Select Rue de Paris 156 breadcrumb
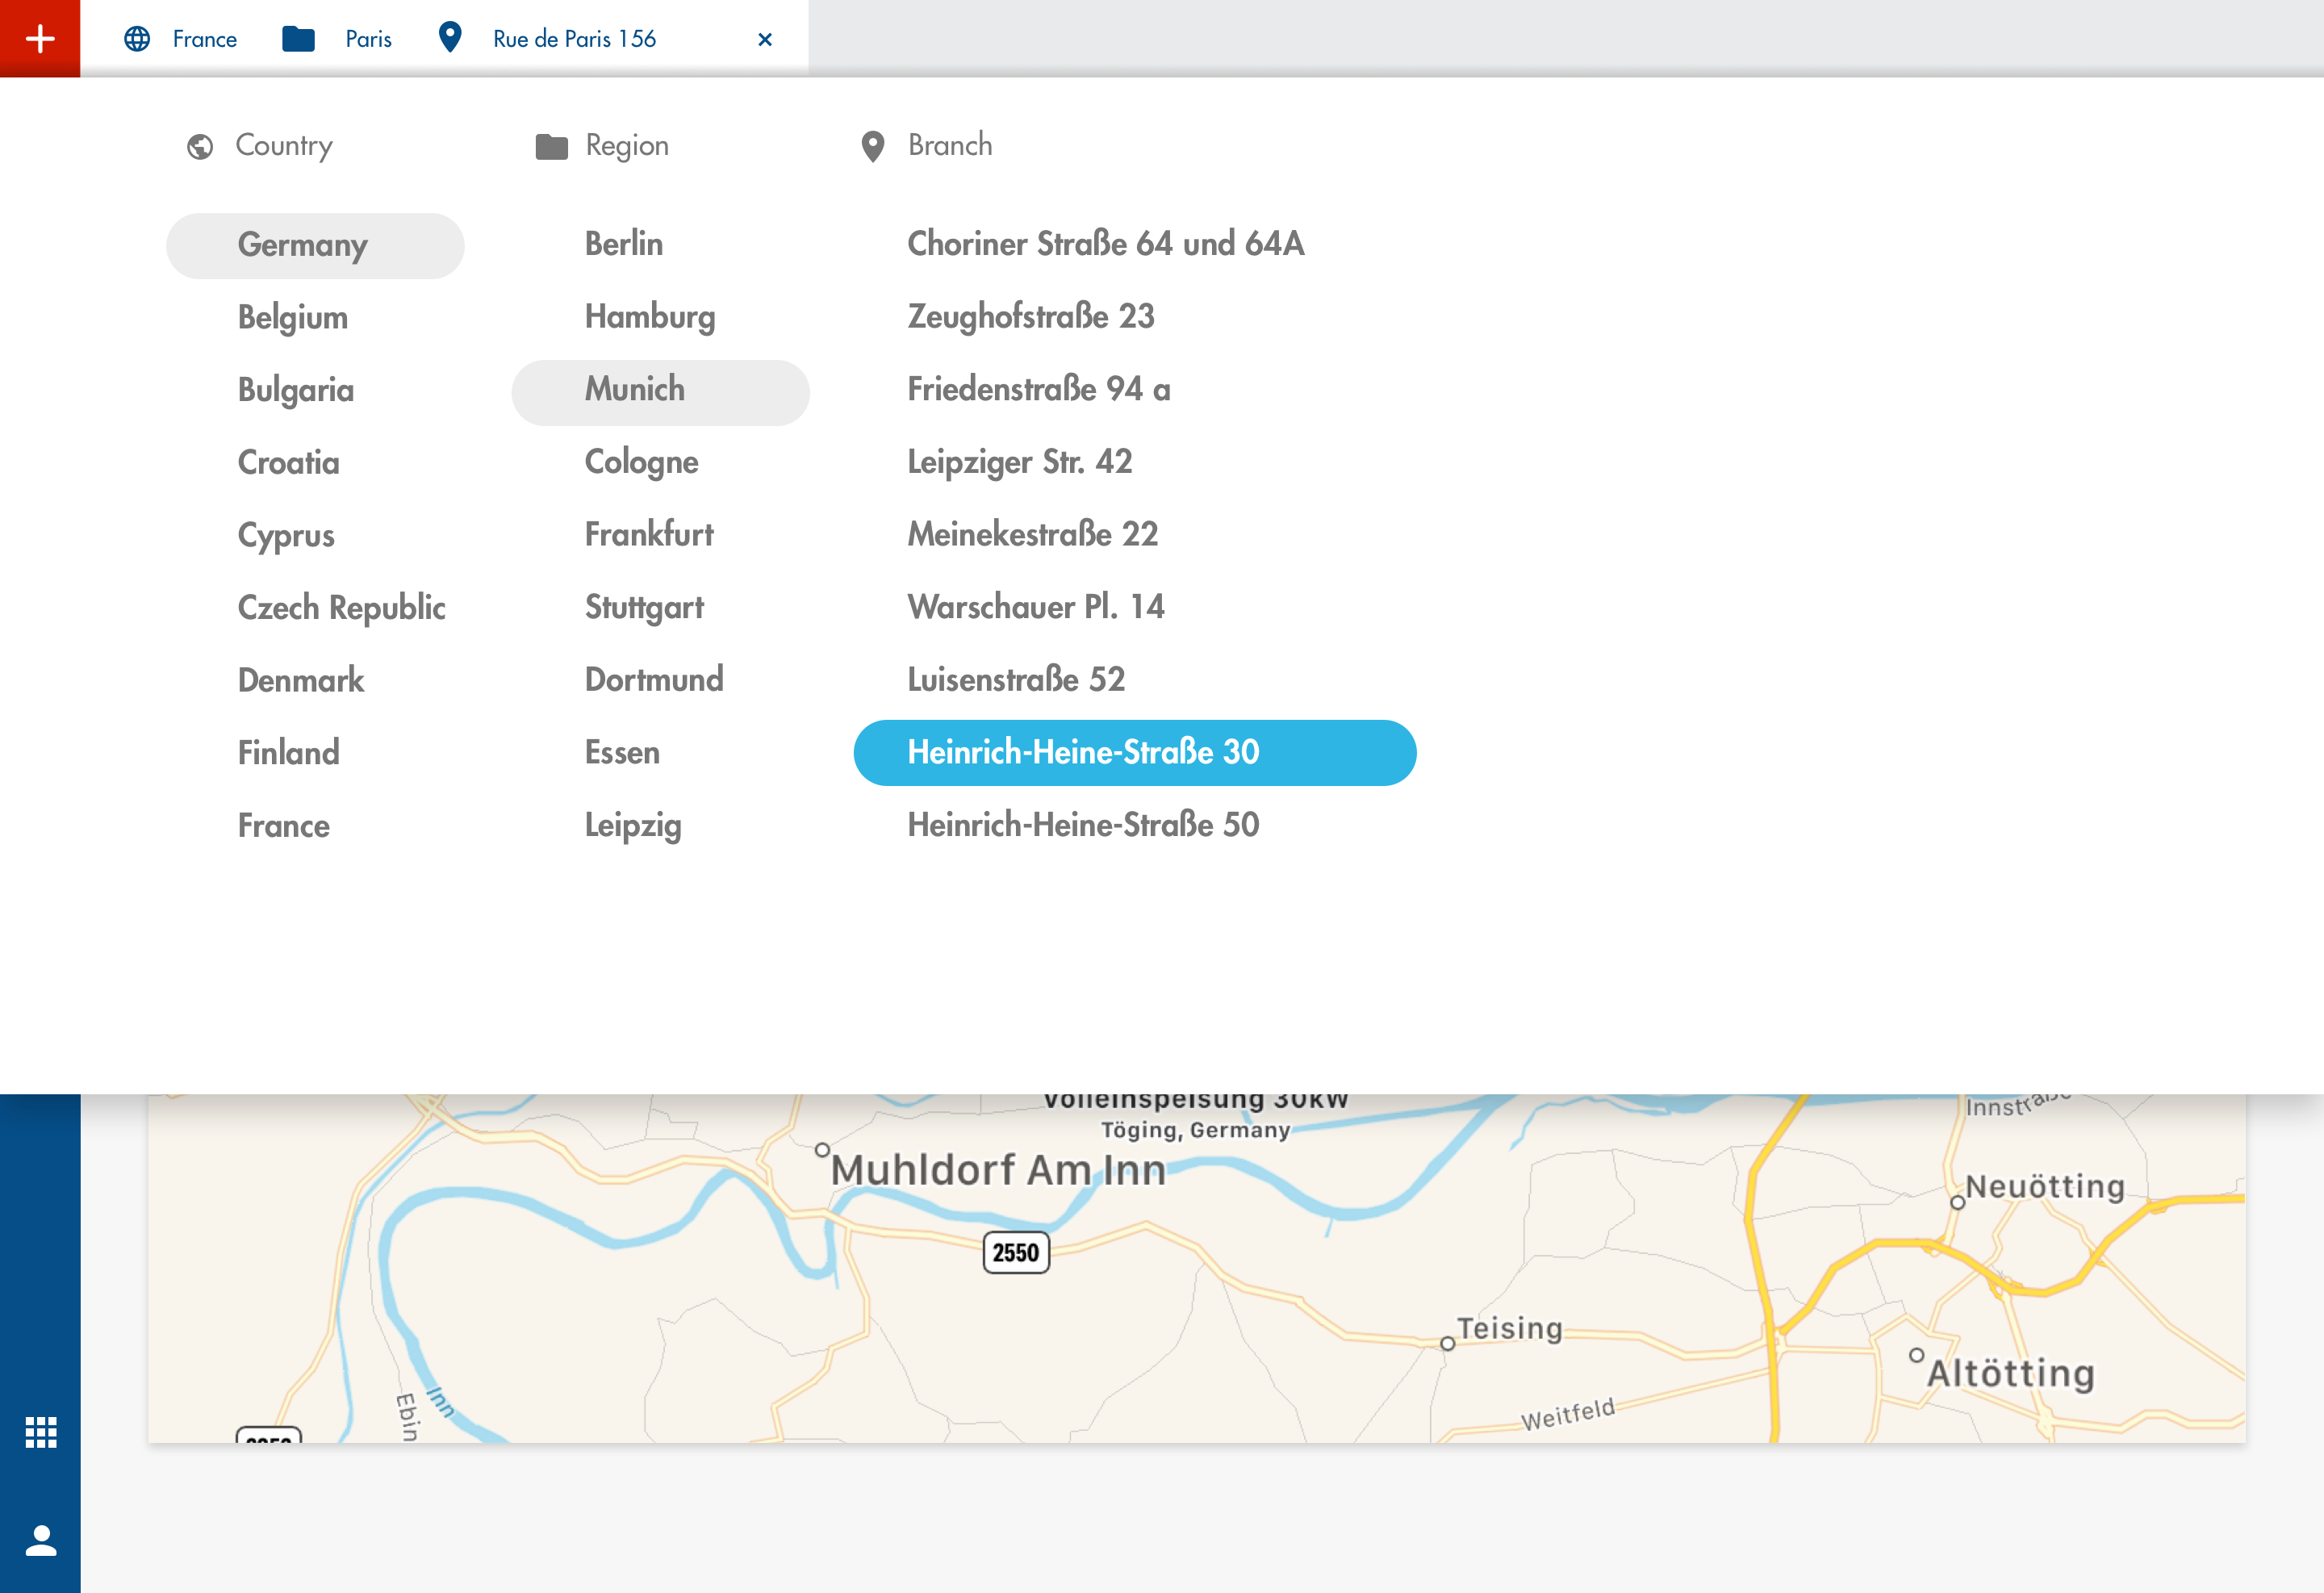 click(575, 39)
